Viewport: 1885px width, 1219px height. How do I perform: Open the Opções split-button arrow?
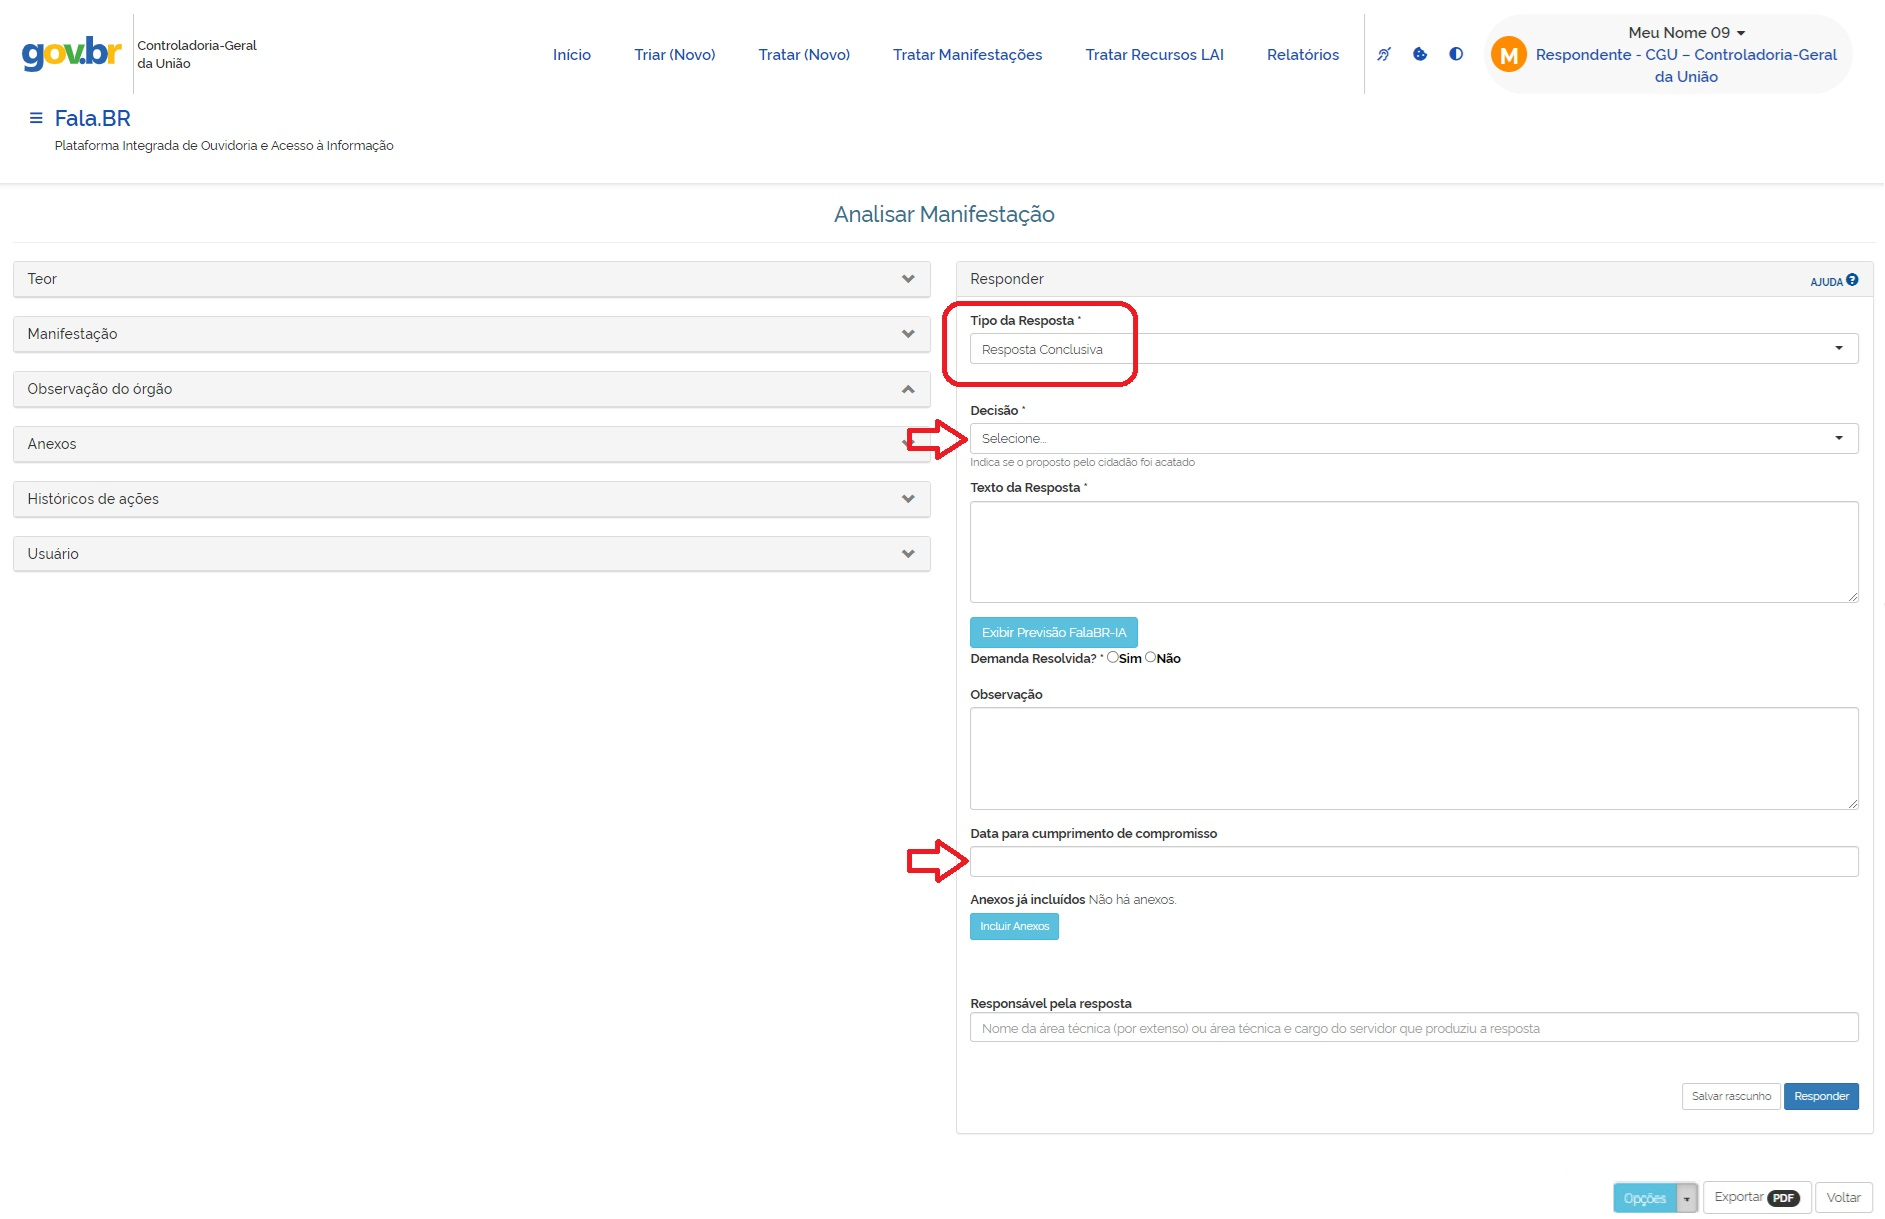pyautogui.click(x=1687, y=1198)
